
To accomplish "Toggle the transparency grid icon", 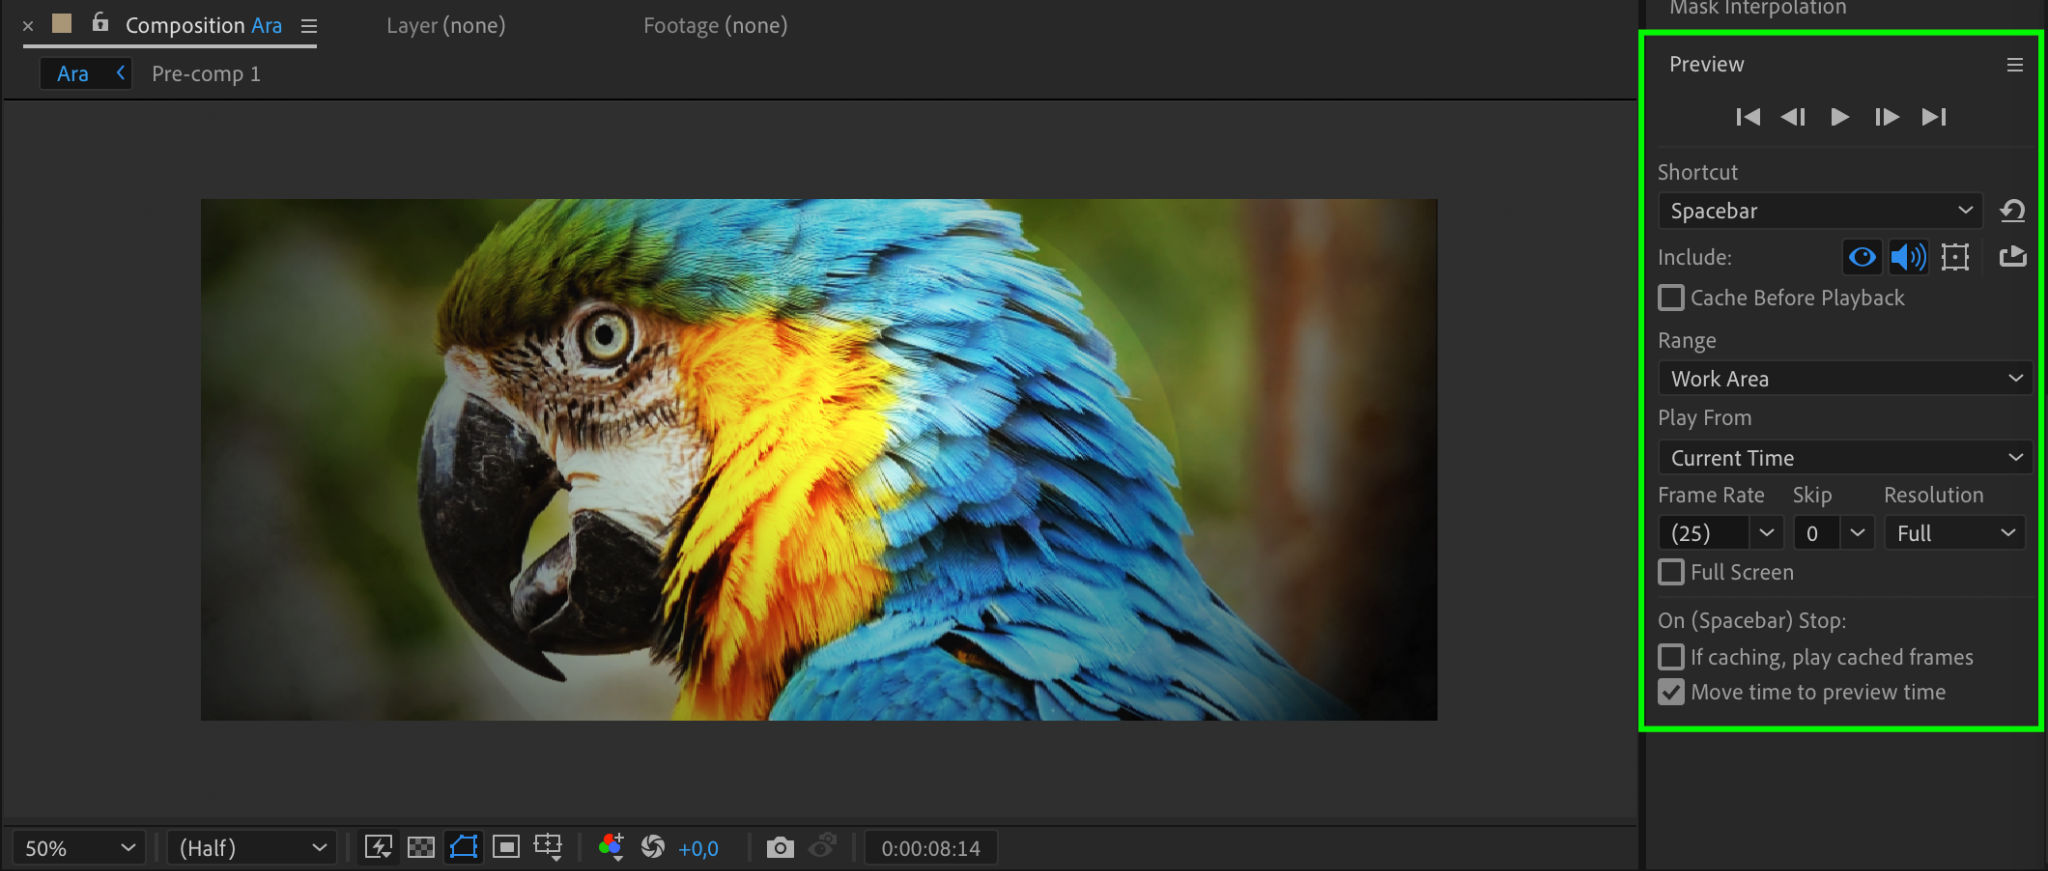I will click(421, 848).
